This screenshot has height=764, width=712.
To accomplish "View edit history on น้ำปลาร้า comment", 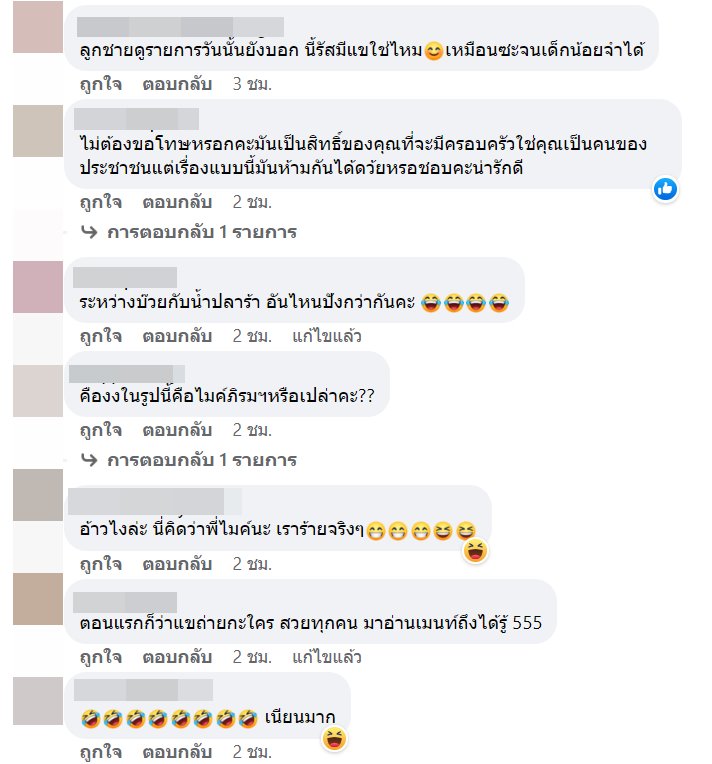I will tap(327, 336).
